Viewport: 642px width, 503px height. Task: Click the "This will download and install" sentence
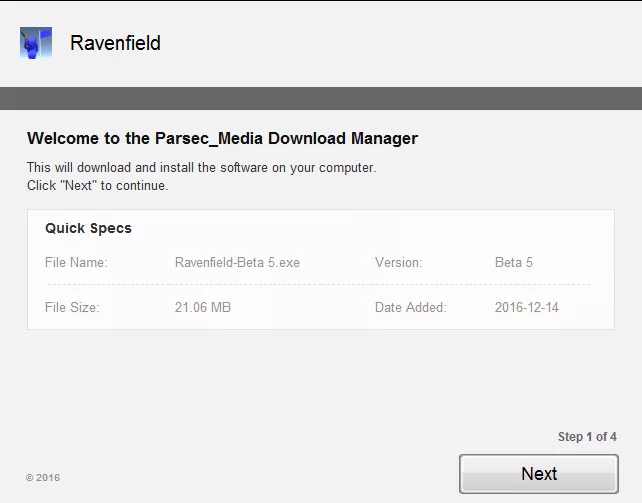coord(201,168)
